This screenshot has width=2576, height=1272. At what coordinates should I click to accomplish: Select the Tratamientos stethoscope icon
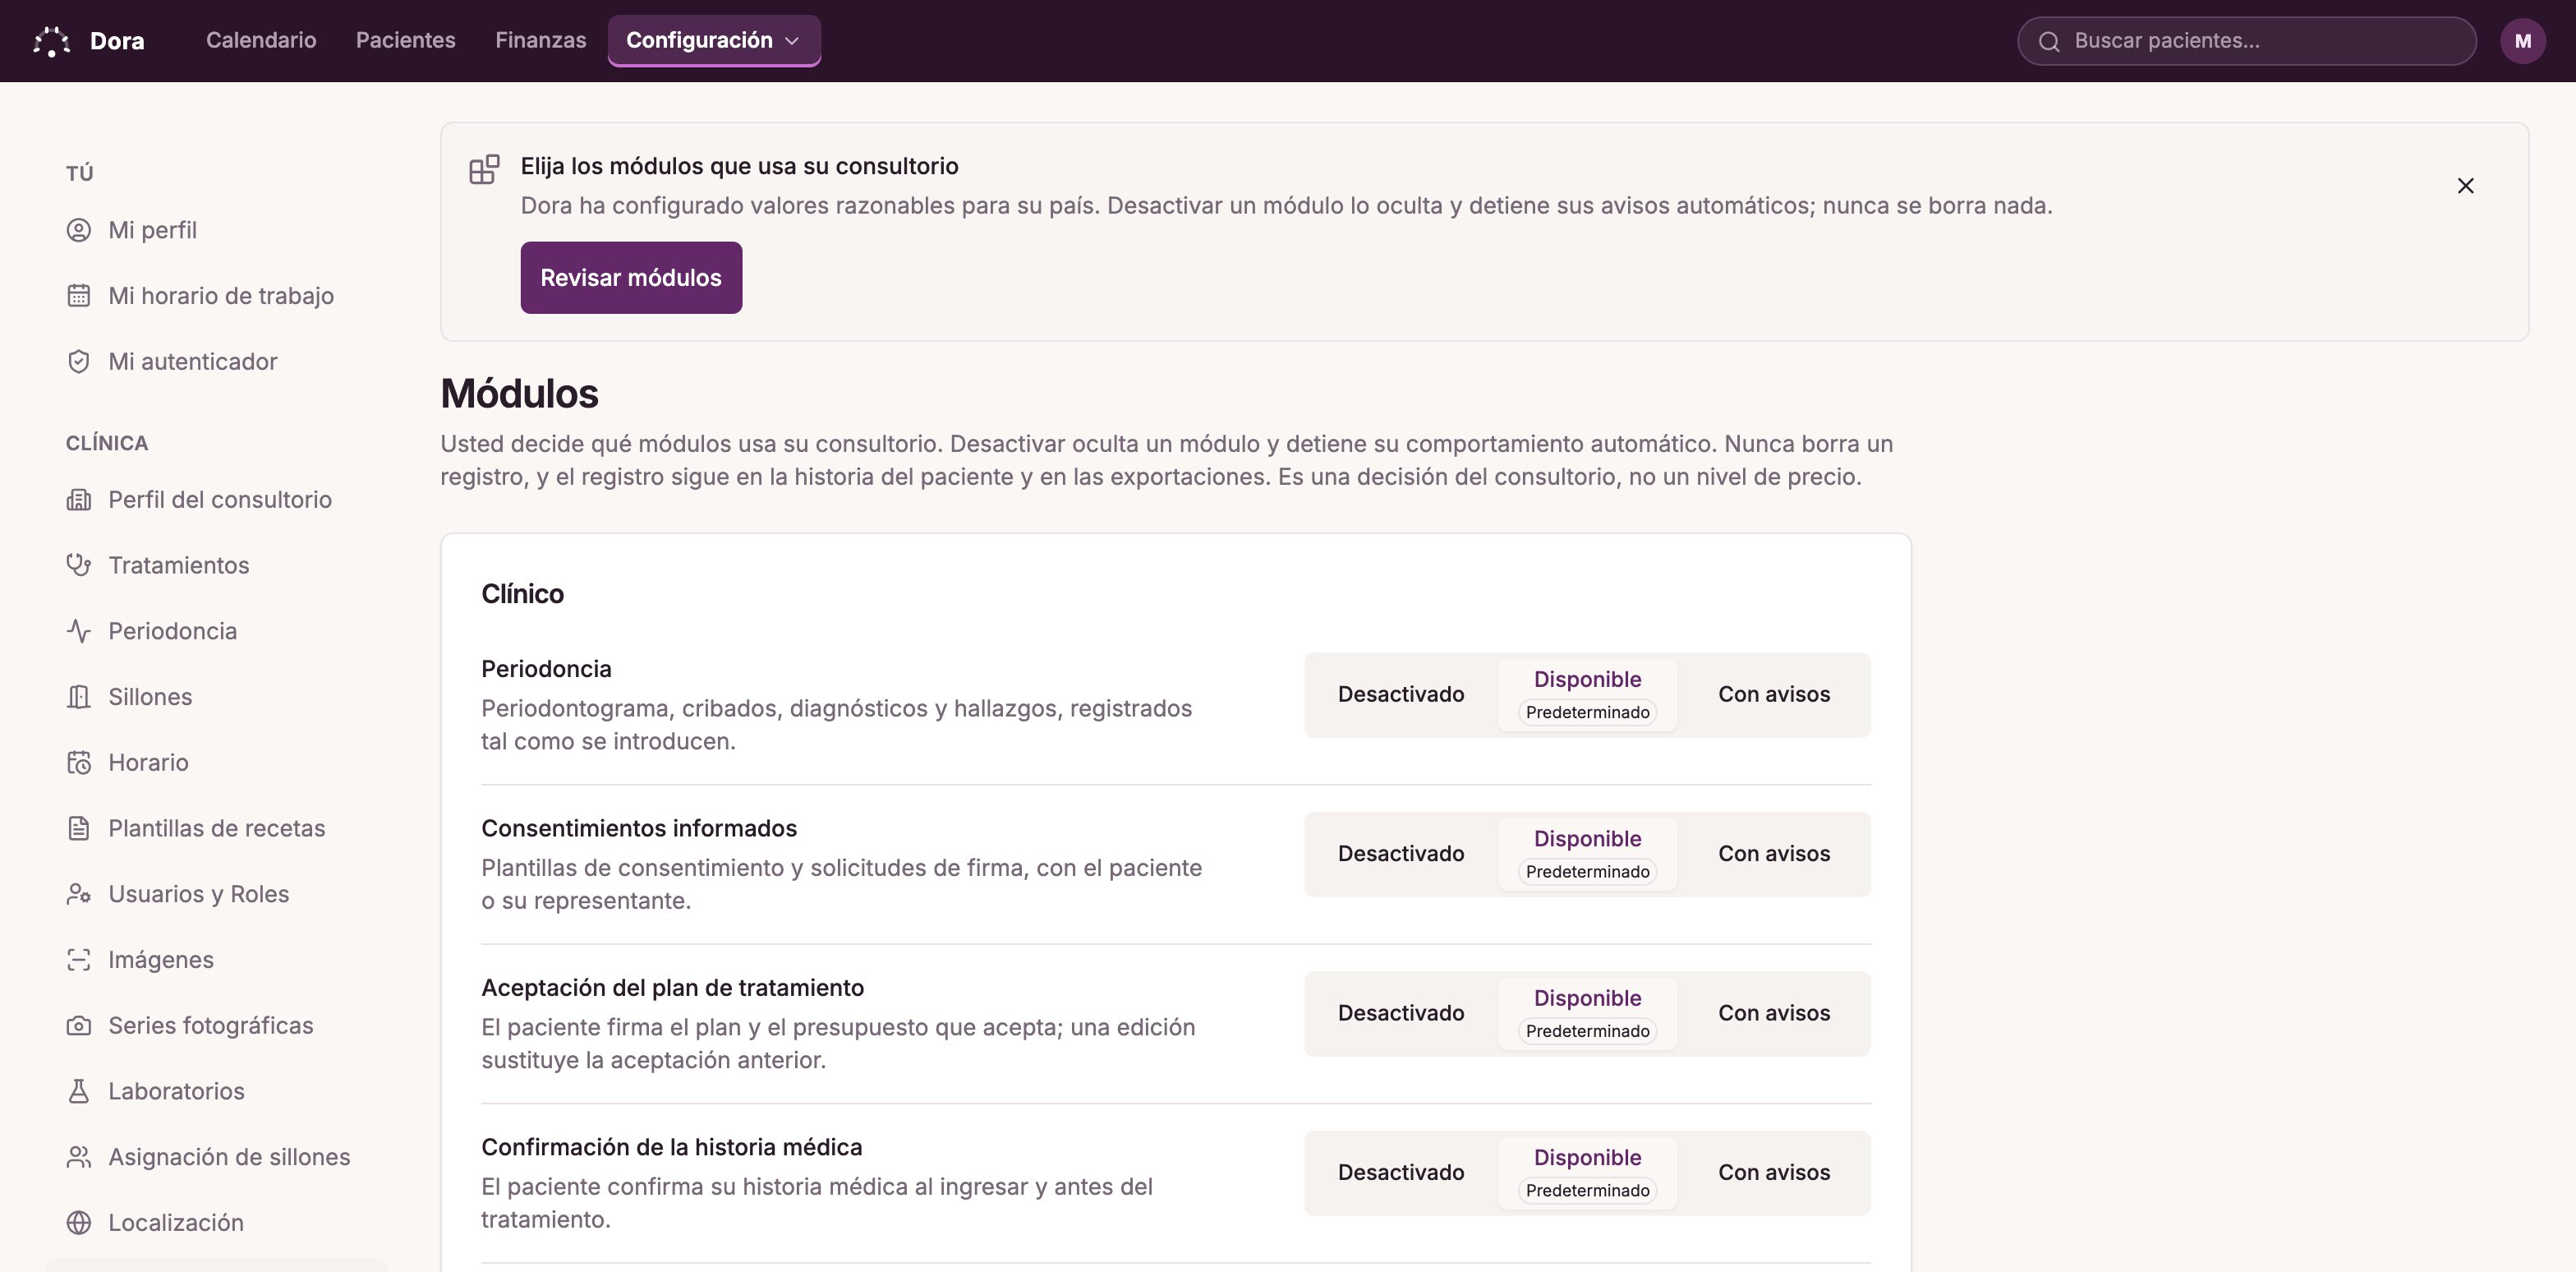tap(79, 565)
